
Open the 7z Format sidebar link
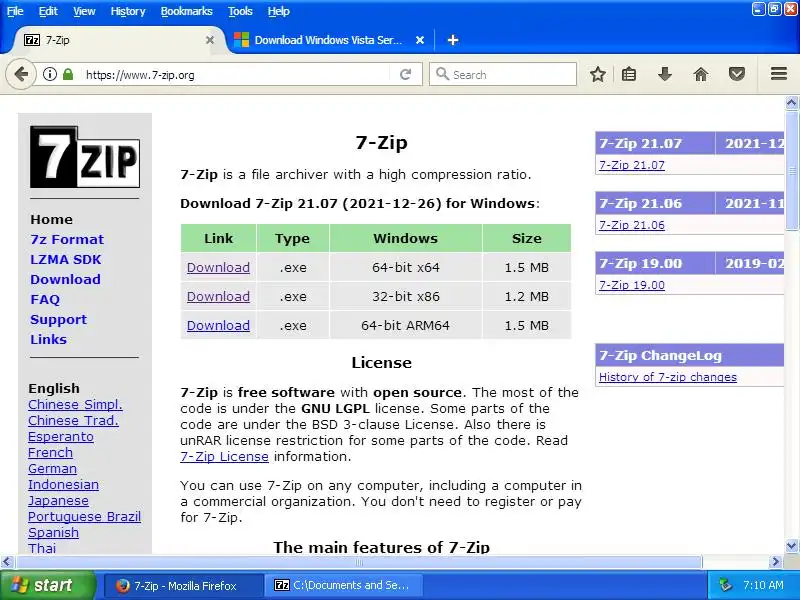[67, 239]
